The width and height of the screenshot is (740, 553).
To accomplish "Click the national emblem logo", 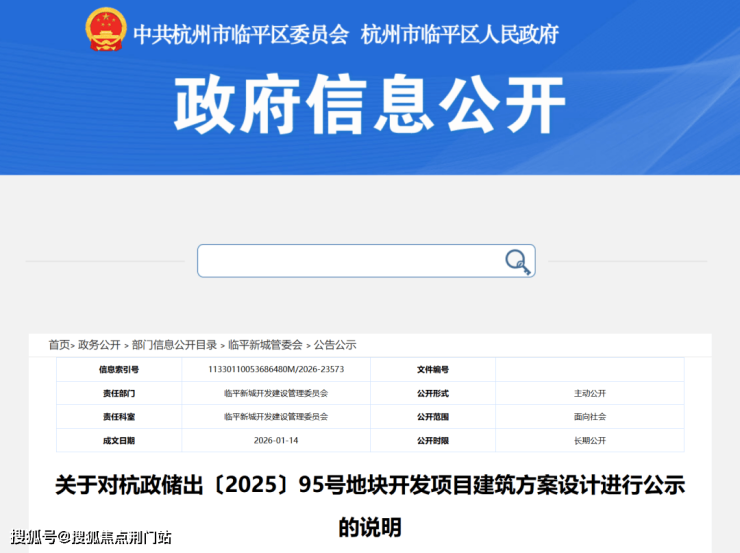I will pyautogui.click(x=106, y=29).
